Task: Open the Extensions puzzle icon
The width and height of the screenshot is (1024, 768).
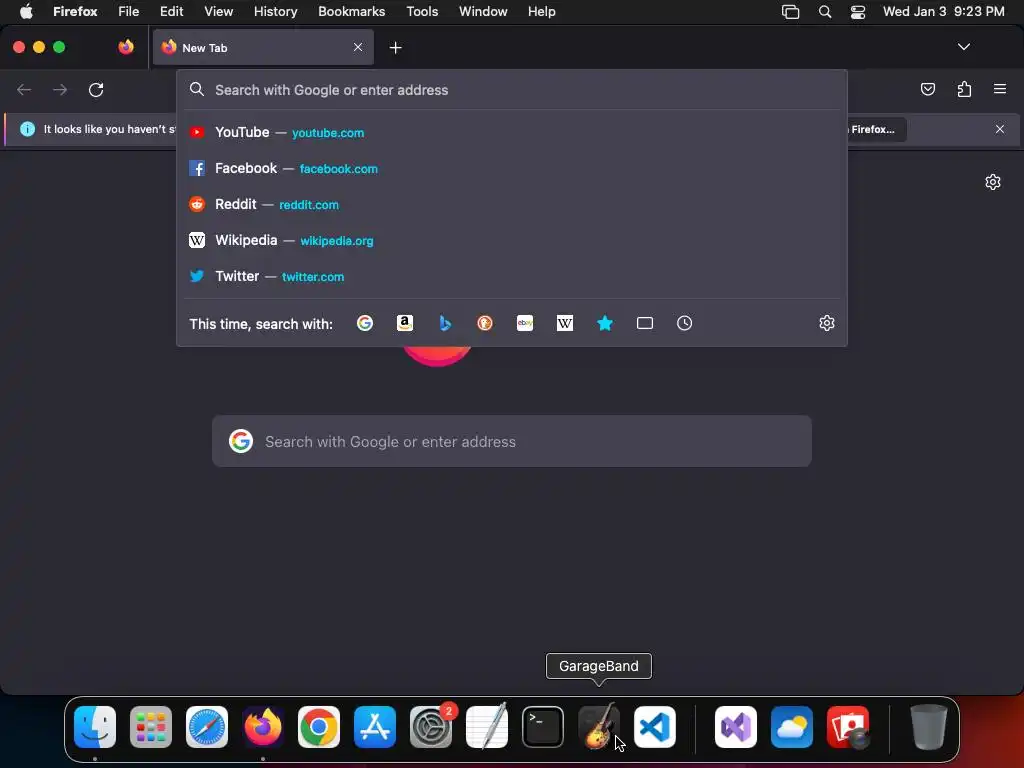Action: click(964, 89)
